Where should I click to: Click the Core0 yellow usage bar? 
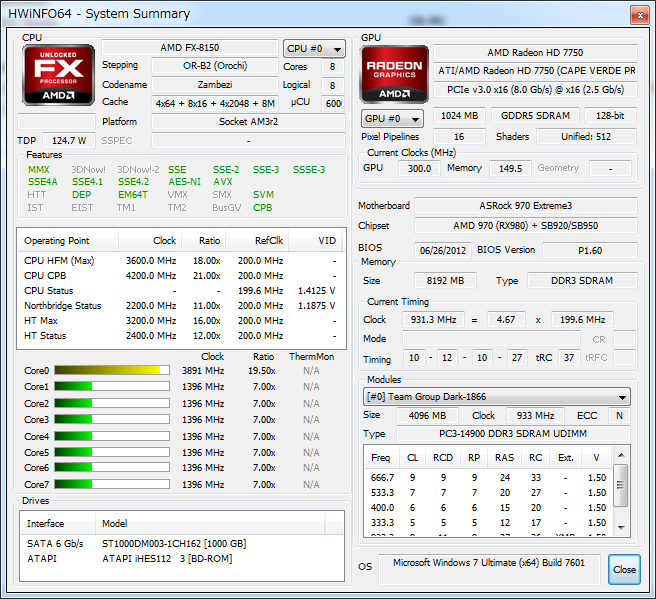click(x=112, y=370)
